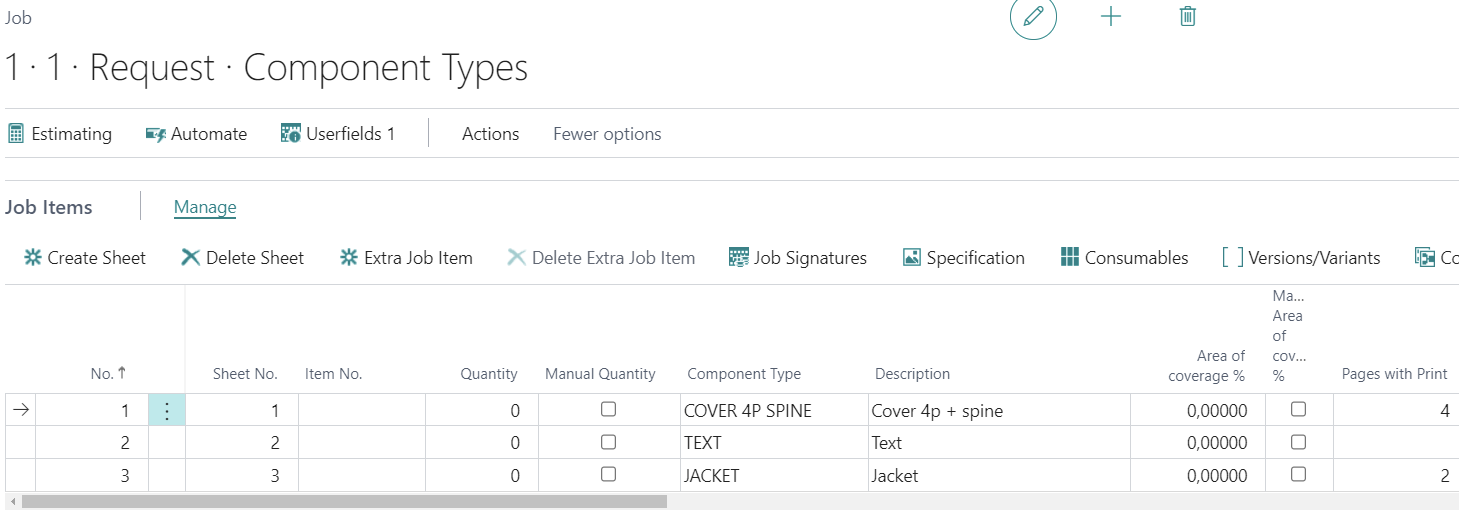Screen dimensions: 1459x532
Task: Add a new job with plus icon
Action: (x=1111, y=16)
